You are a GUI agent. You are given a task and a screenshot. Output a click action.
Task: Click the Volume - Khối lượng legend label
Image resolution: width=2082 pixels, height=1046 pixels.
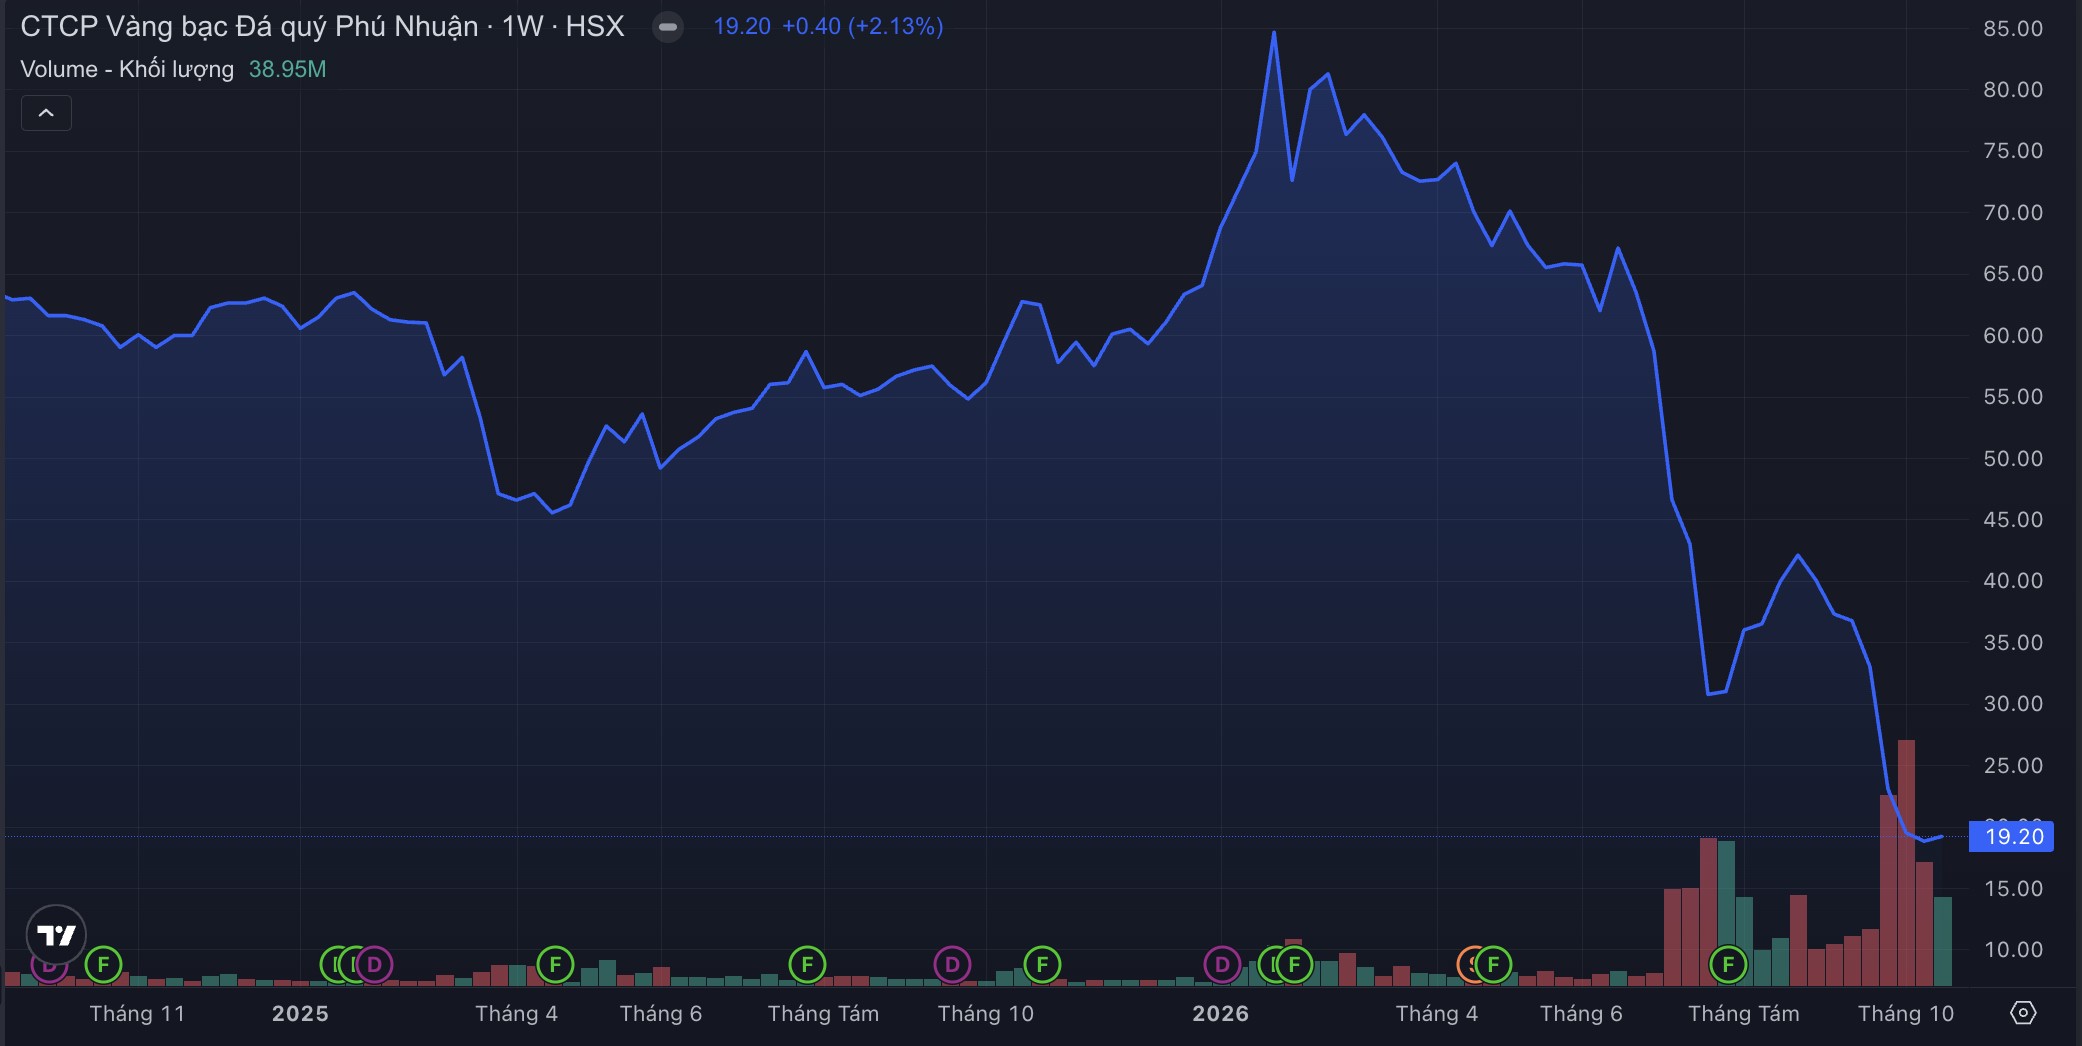tap(127, 69)
